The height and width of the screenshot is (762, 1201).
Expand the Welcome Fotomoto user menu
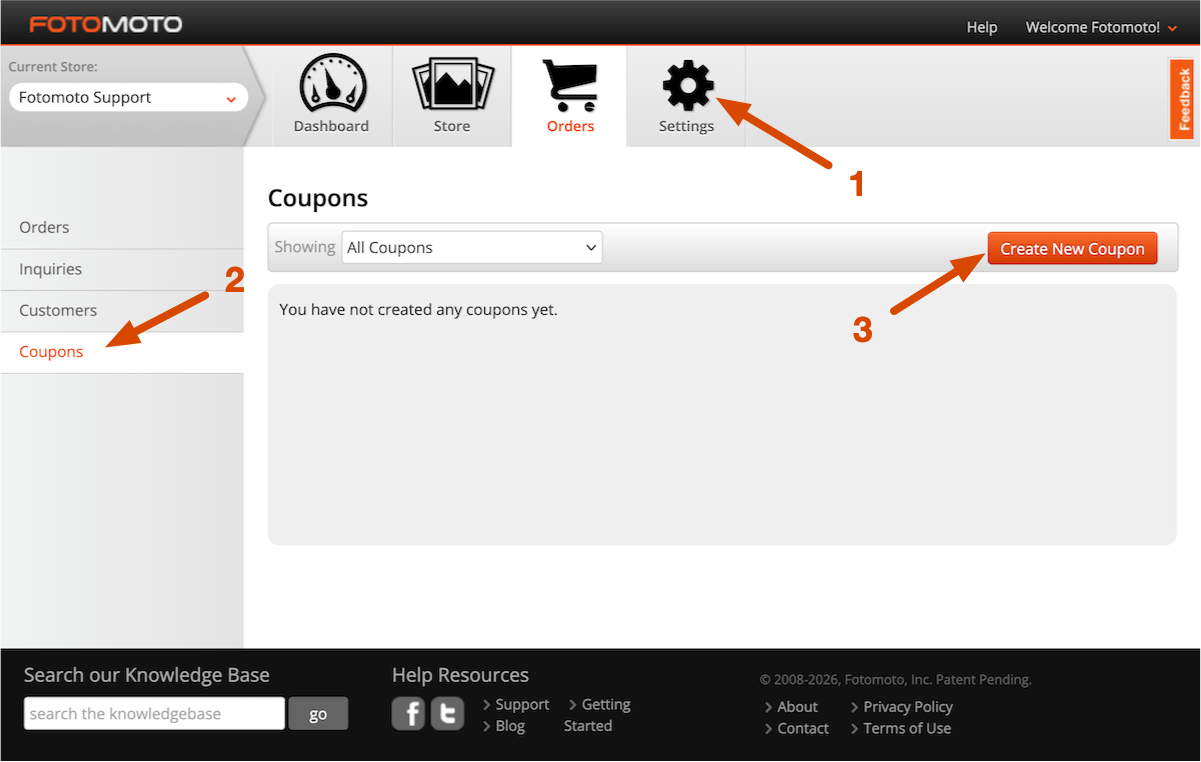tap(1101, 27)
